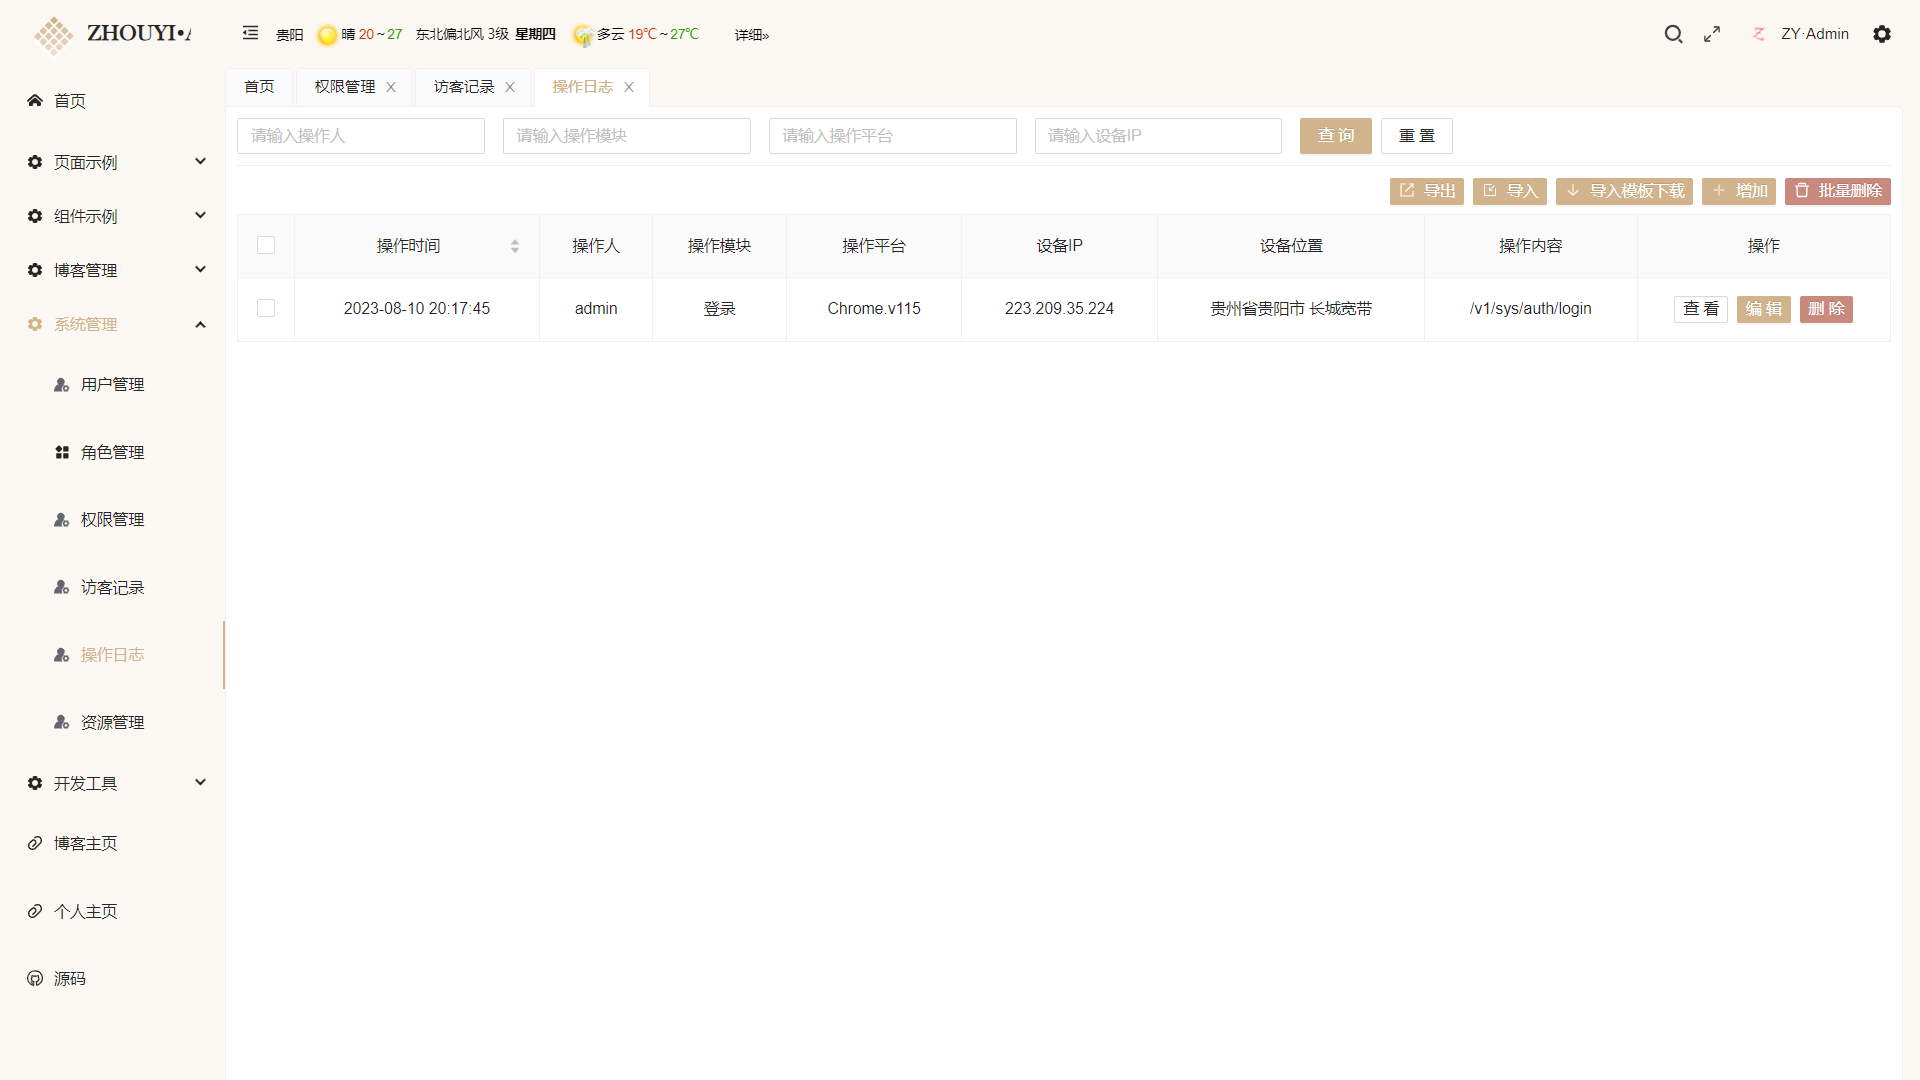Click the 导出 export button
The image size is (1920, 1080).
click(1426, 191)
